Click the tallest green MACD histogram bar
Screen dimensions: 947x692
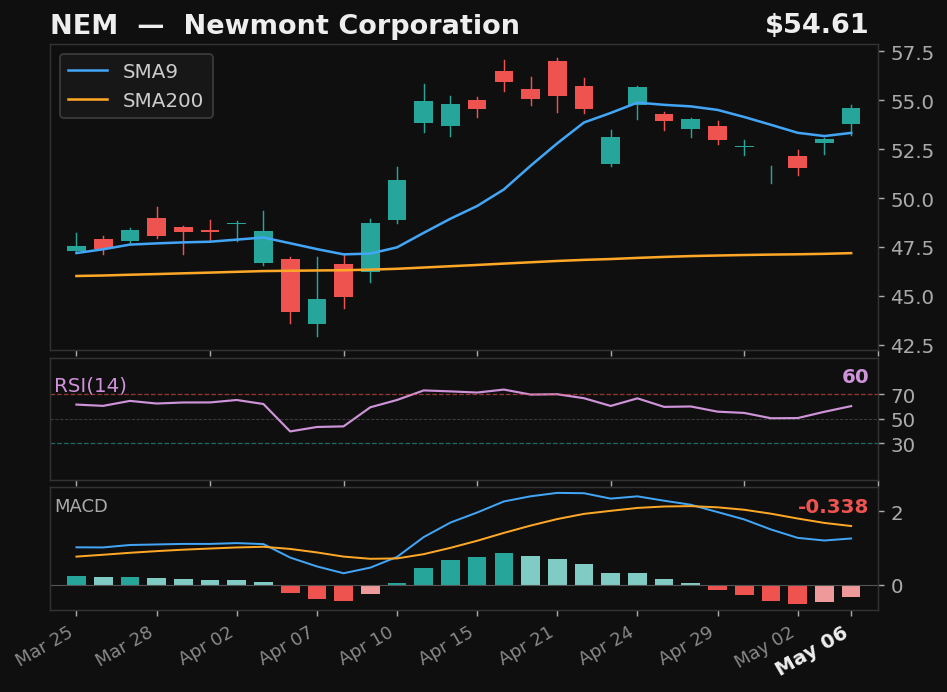point(504,569)
